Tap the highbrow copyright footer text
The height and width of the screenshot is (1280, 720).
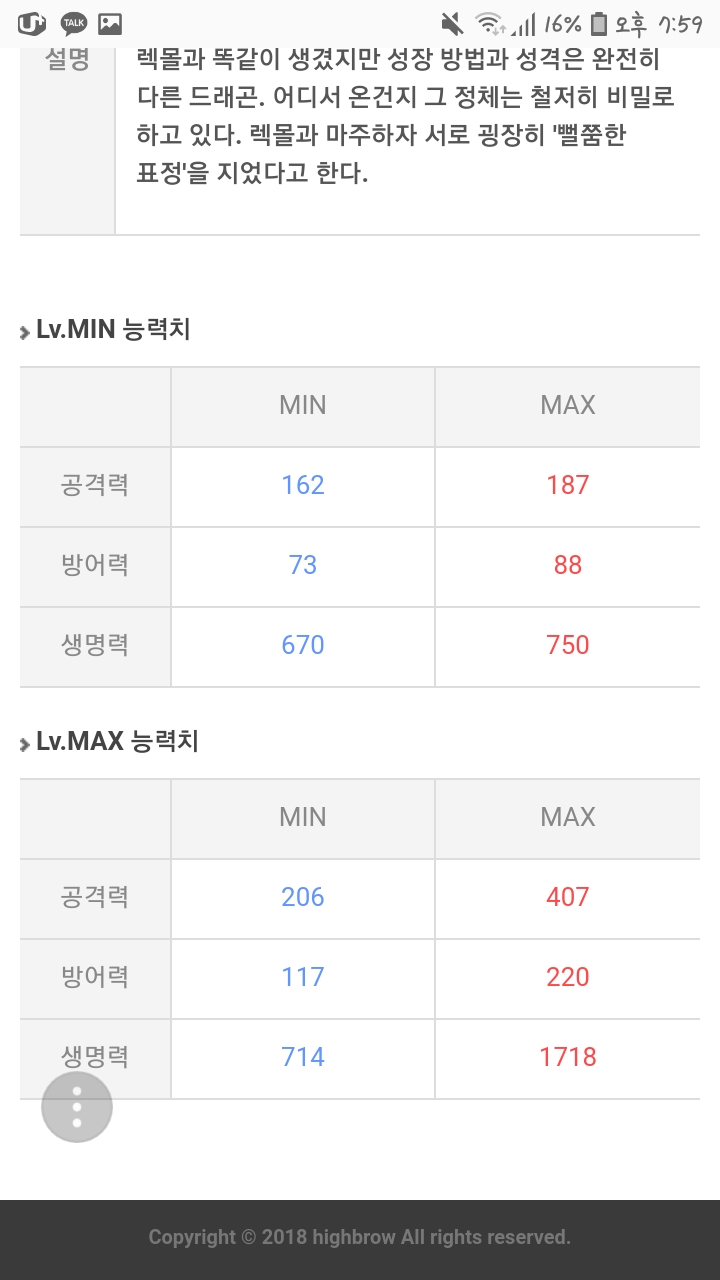click(360, 1237)
